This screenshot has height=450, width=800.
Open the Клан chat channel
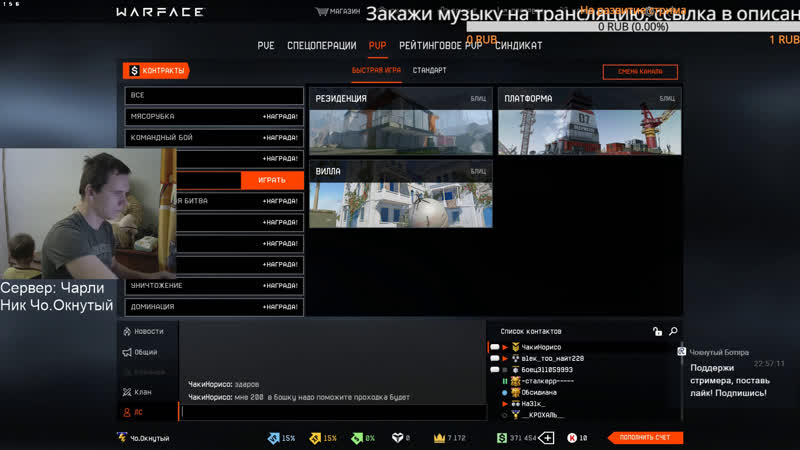[138, 392]
